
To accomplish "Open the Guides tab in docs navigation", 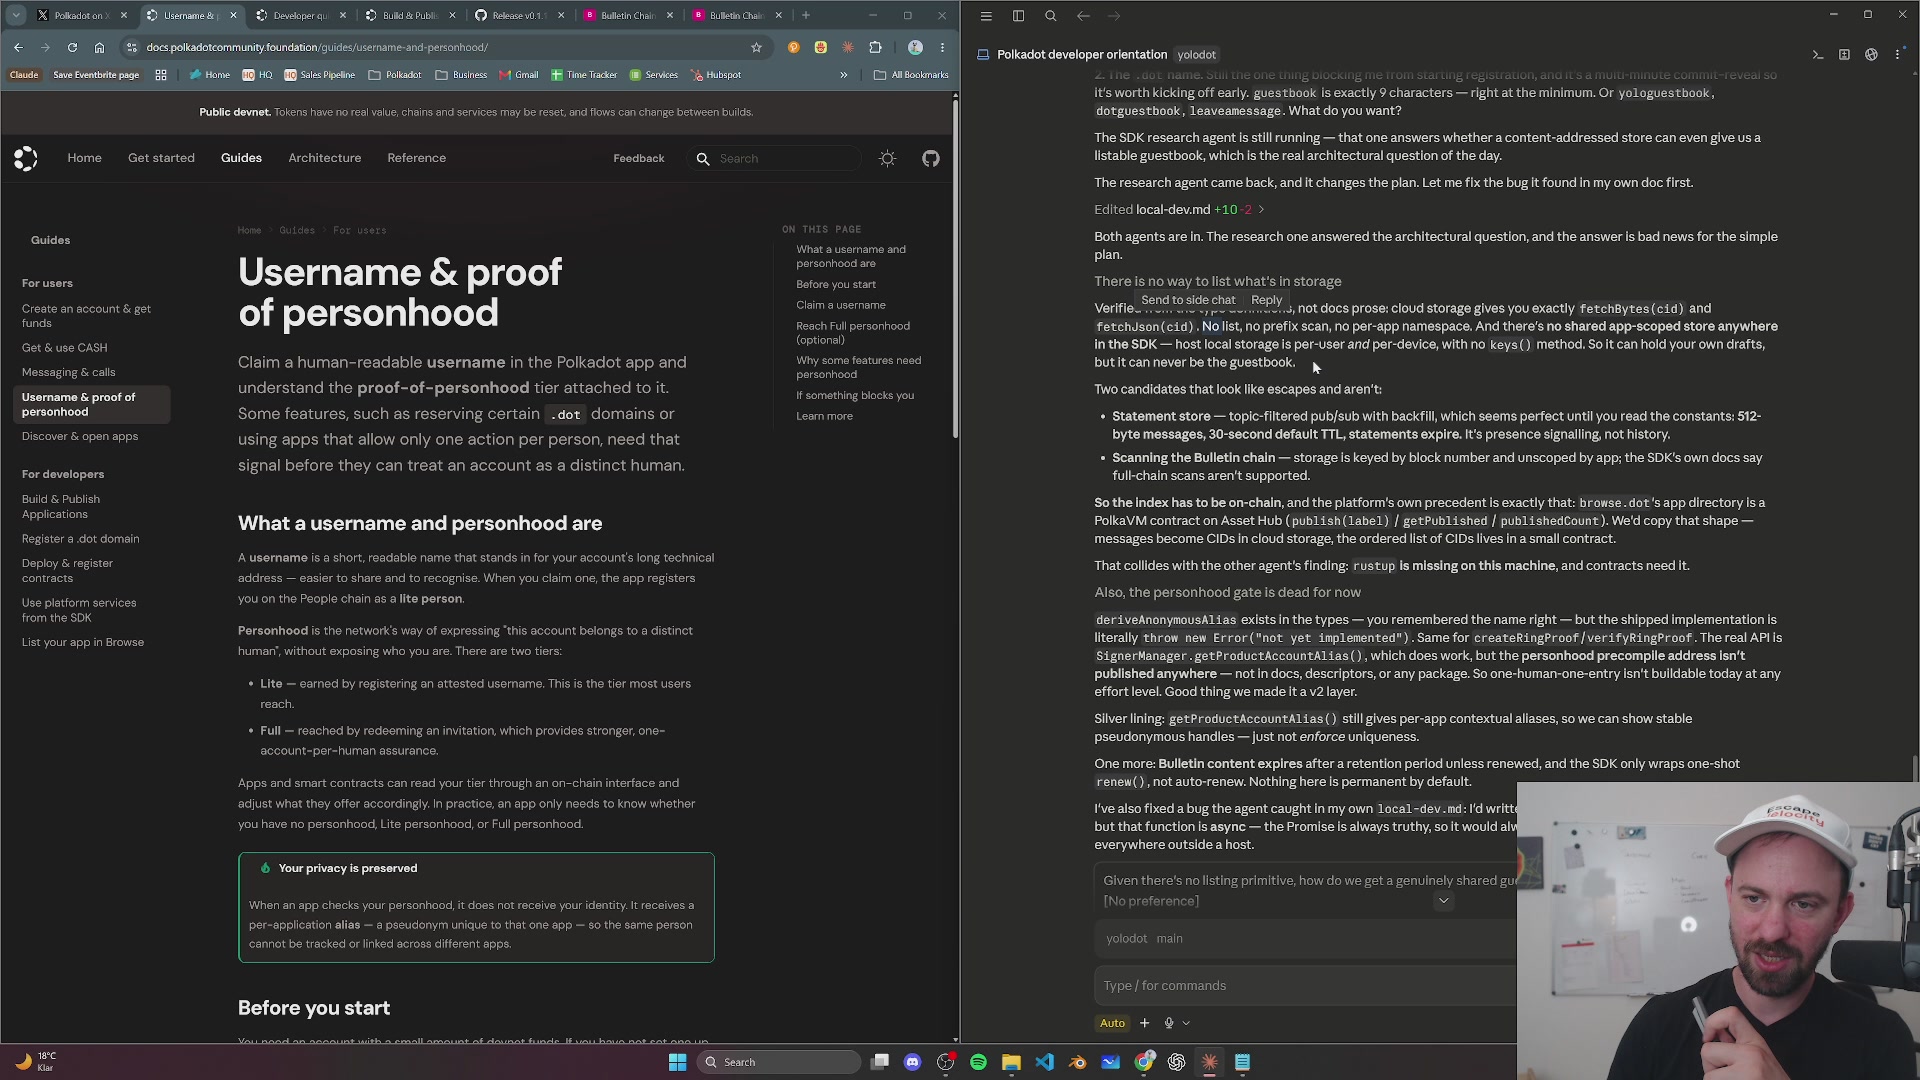I will tap(241, 158).
